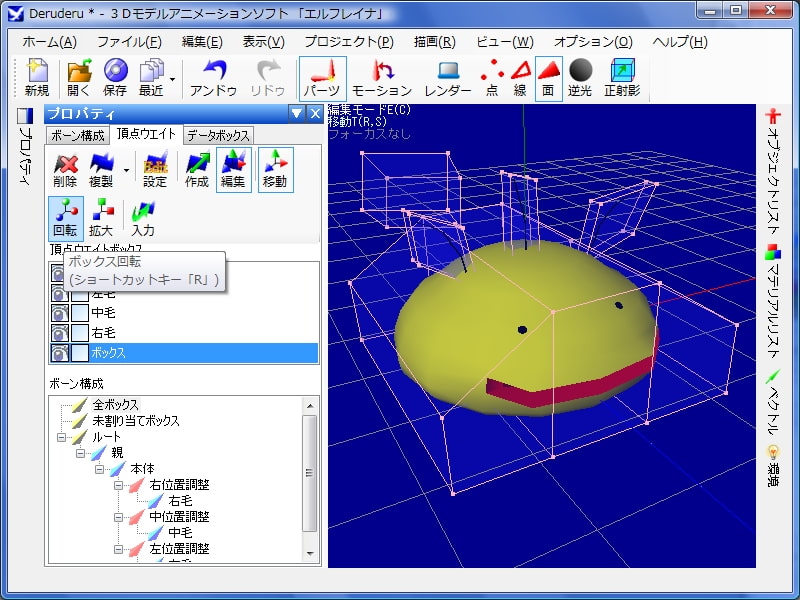
Task: Click the 削除 (delete) box icon
Action: pos(65,169)
